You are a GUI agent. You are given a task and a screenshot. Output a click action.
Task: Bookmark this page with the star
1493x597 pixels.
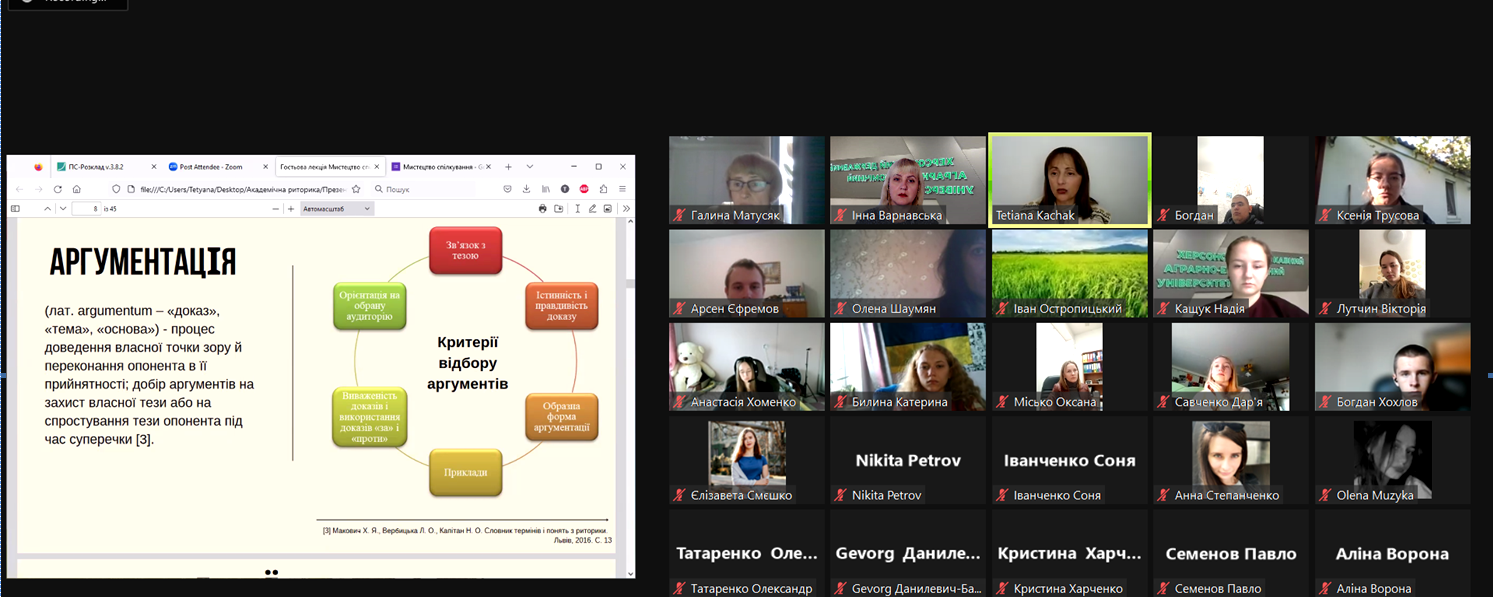(356, 189)
